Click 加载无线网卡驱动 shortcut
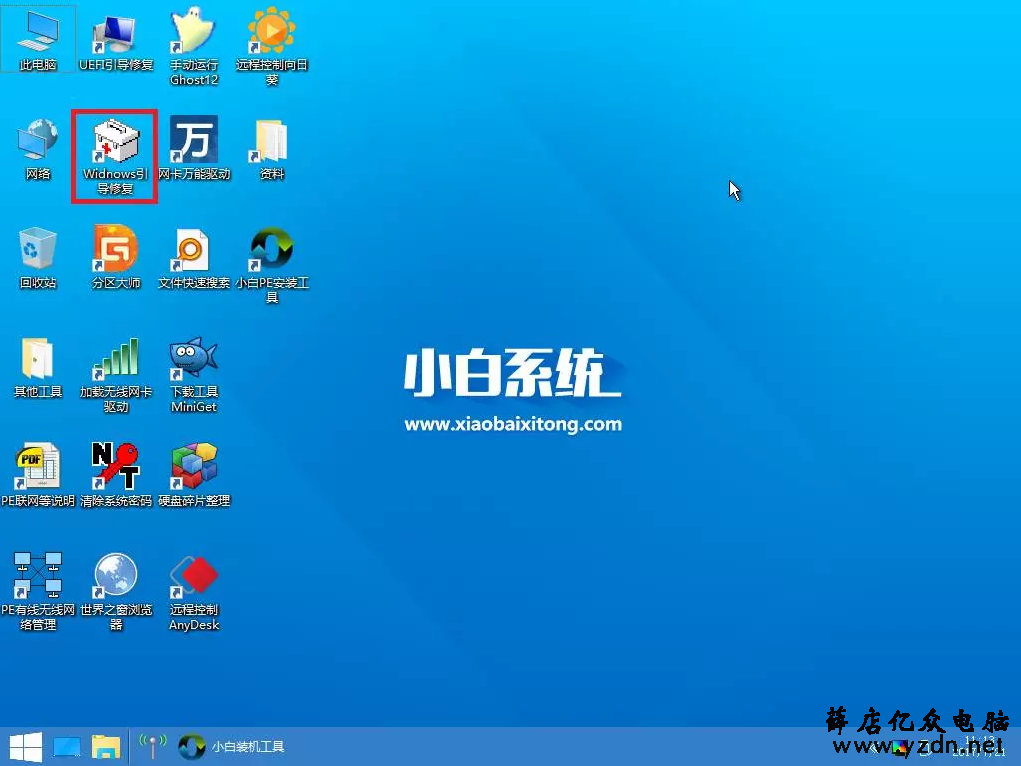The height and width of the screenshot is (766, 1021). pos(116,374)
